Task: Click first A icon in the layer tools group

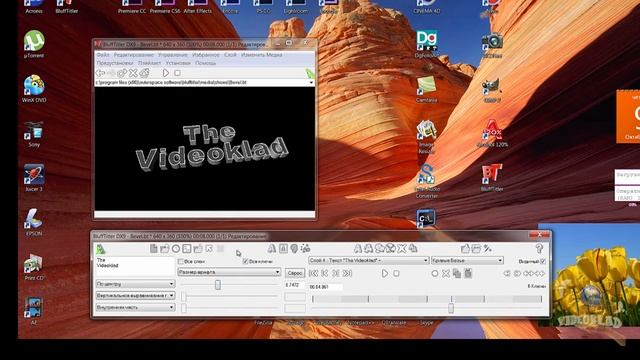Action: (358, 249)
